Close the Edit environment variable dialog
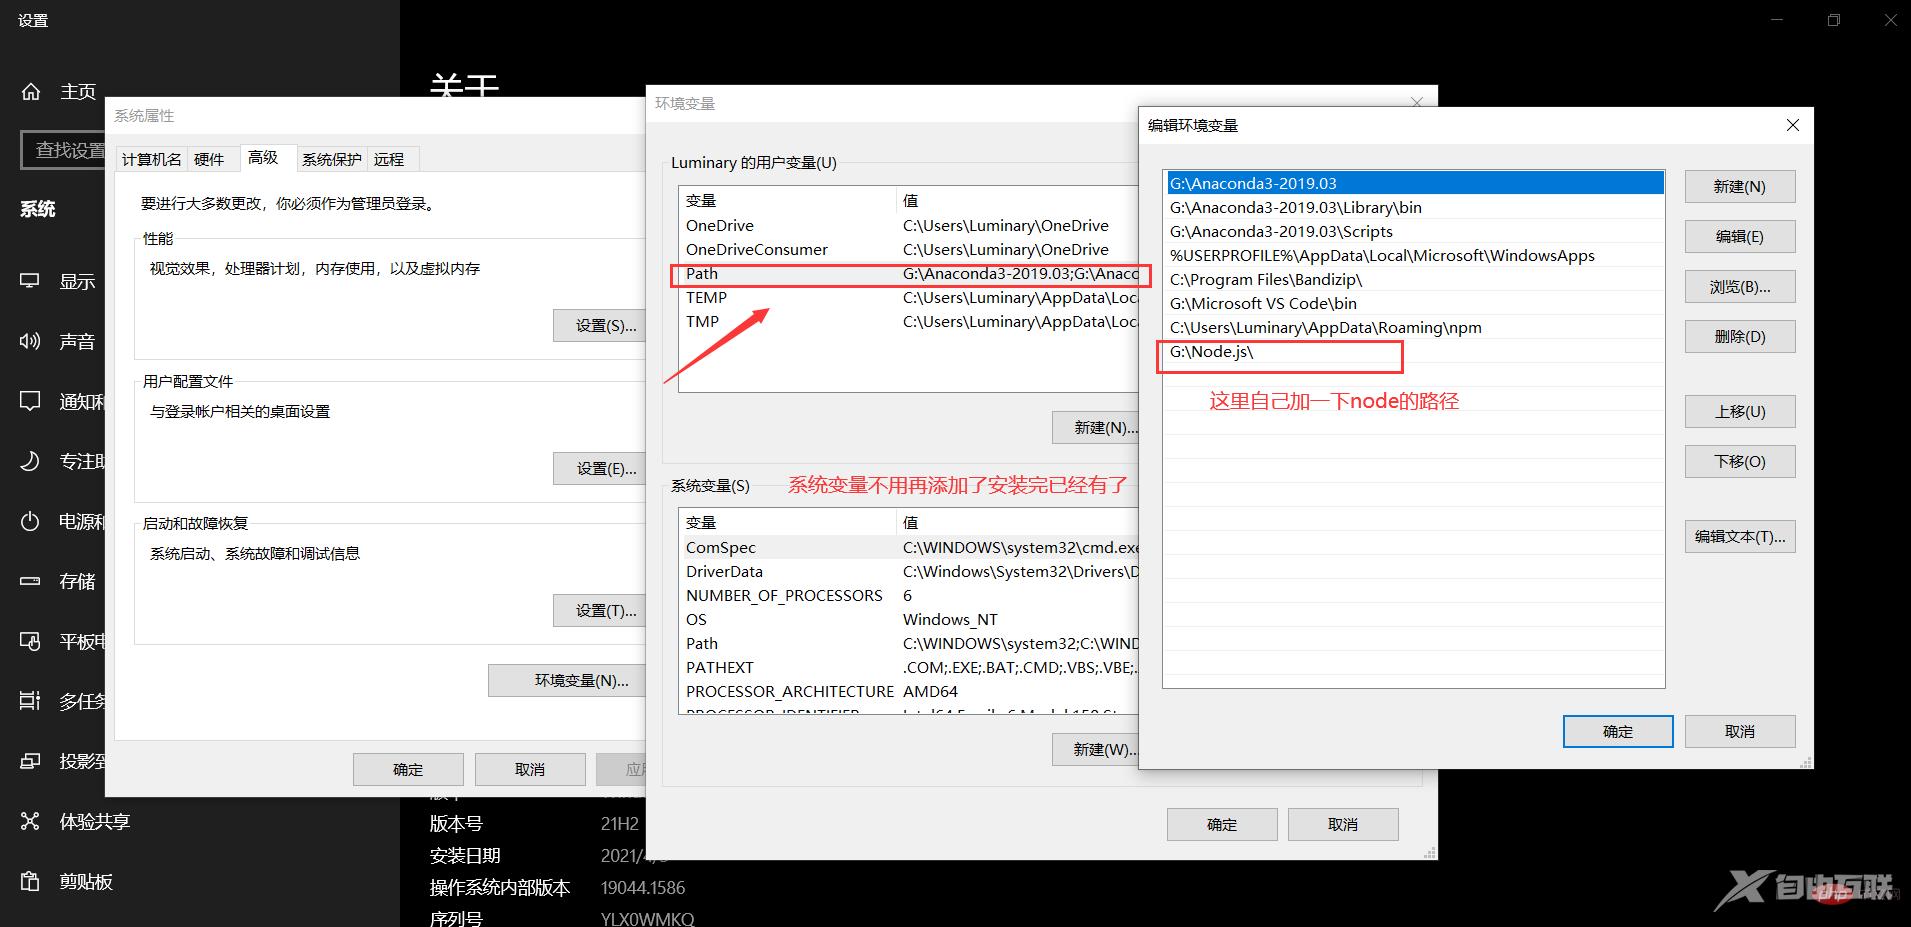Screen dimensions: 1911x927 point(1792,125)
